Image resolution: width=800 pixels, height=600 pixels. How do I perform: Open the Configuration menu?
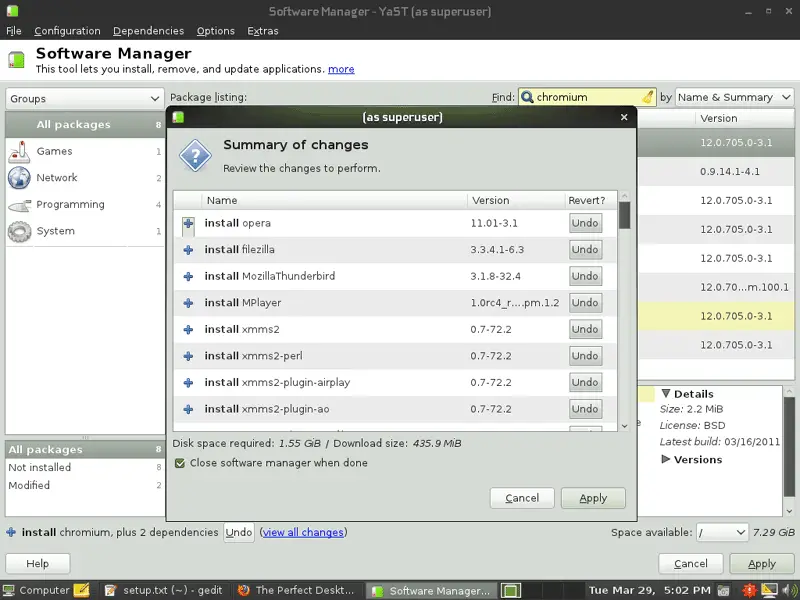coord(67,31)
